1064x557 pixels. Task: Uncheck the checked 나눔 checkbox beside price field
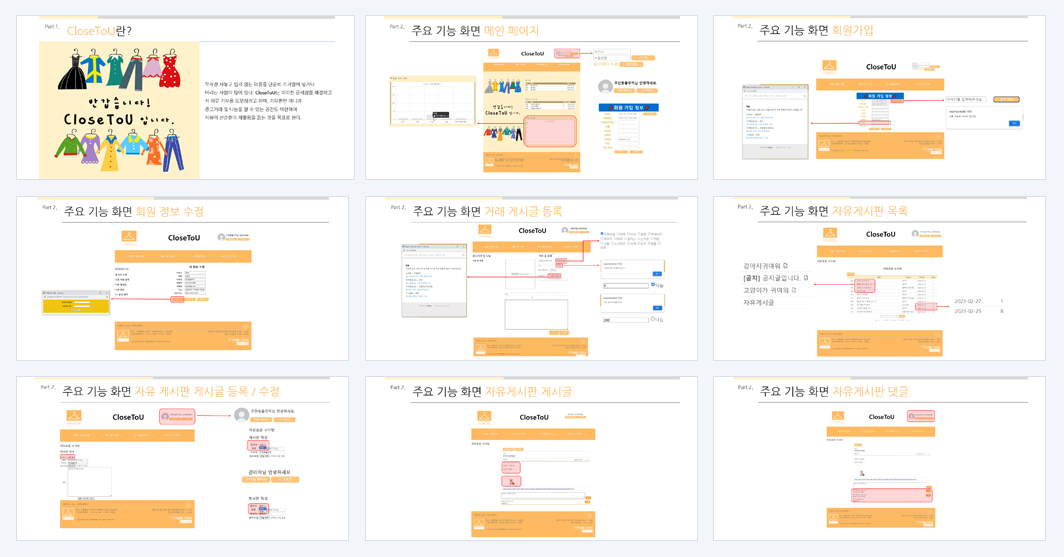point(653,285)
